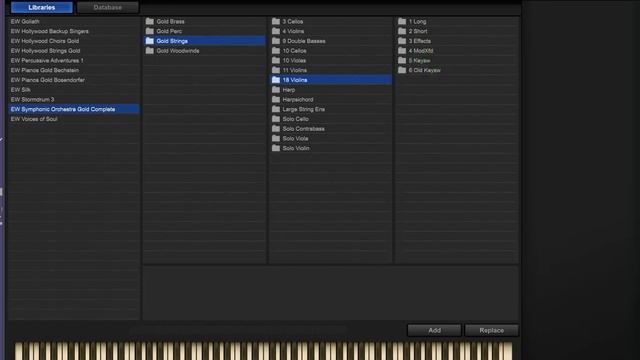Open the 1 Long folder icon

click(402, 21)
